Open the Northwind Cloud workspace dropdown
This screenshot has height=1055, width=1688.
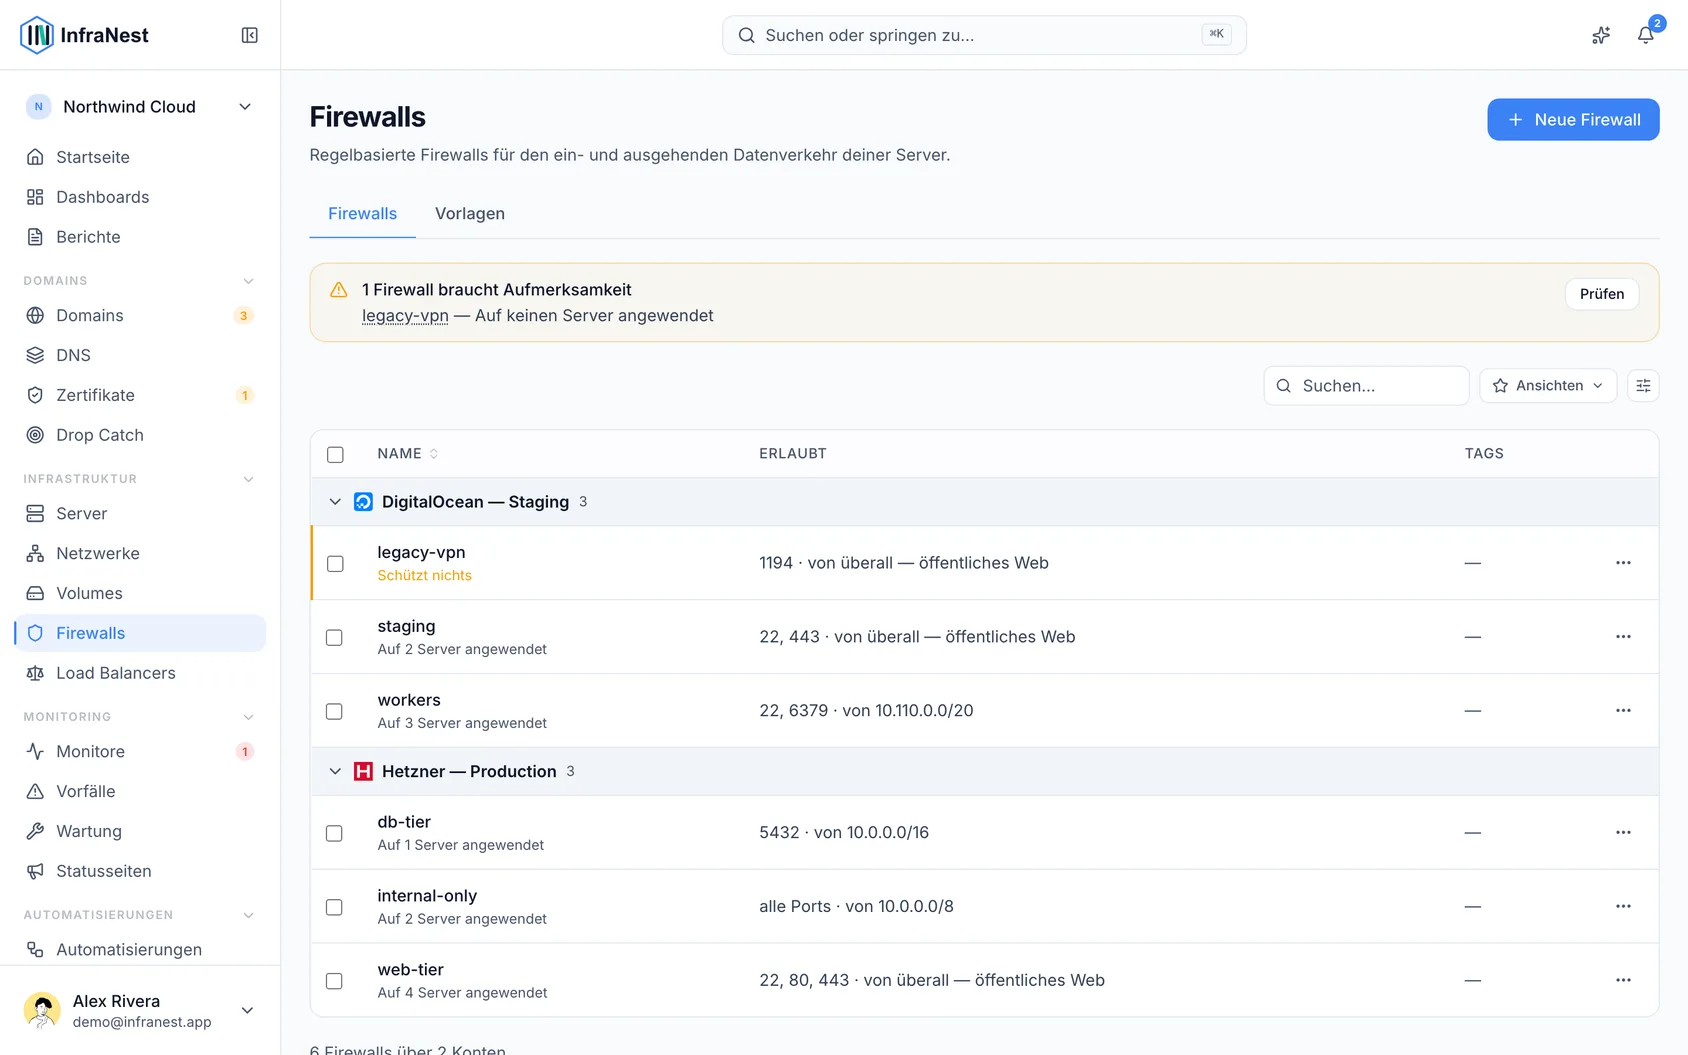tap(140, 107)
